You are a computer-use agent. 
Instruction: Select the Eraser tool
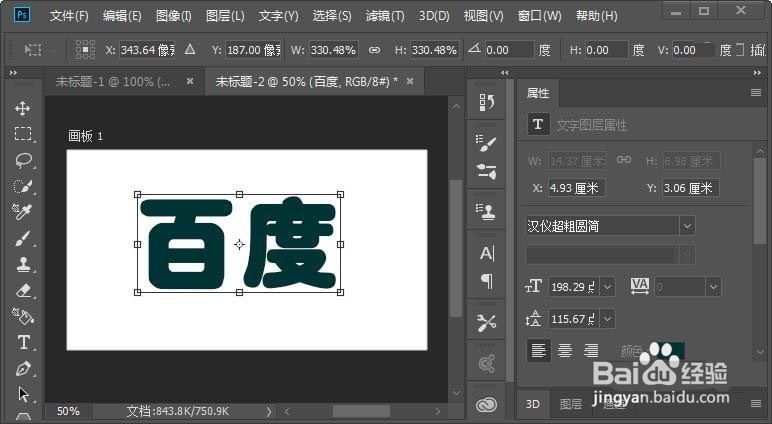(x=23, y=291)
